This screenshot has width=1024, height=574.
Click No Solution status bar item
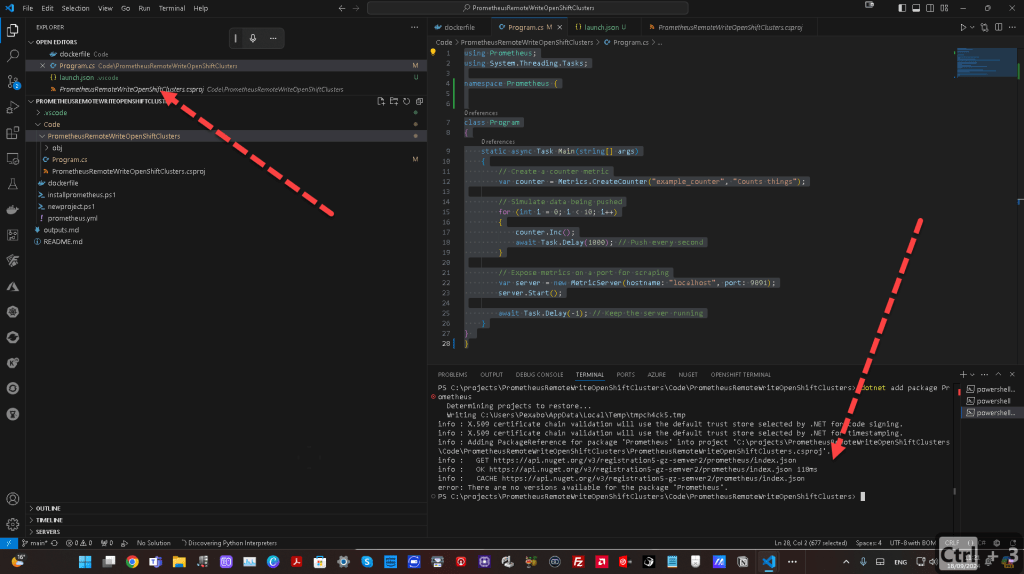[153, 543]
